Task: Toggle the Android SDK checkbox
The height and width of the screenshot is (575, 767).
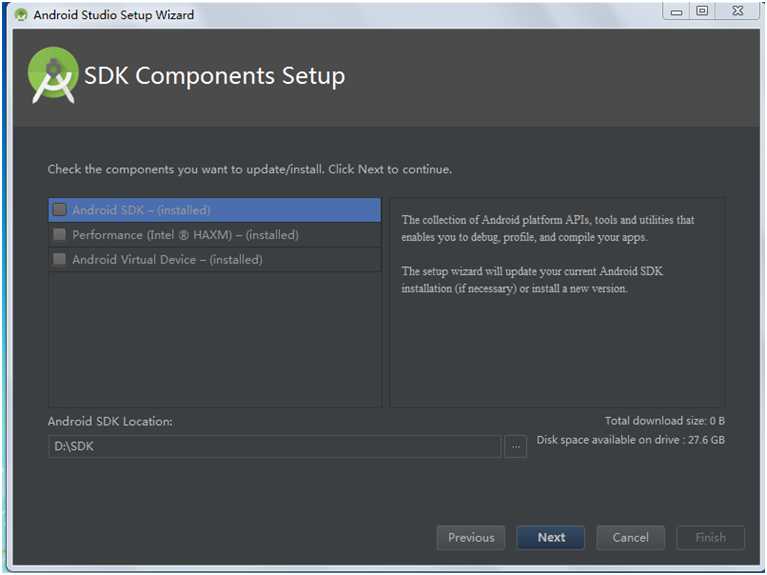Action: pos(60,210)
